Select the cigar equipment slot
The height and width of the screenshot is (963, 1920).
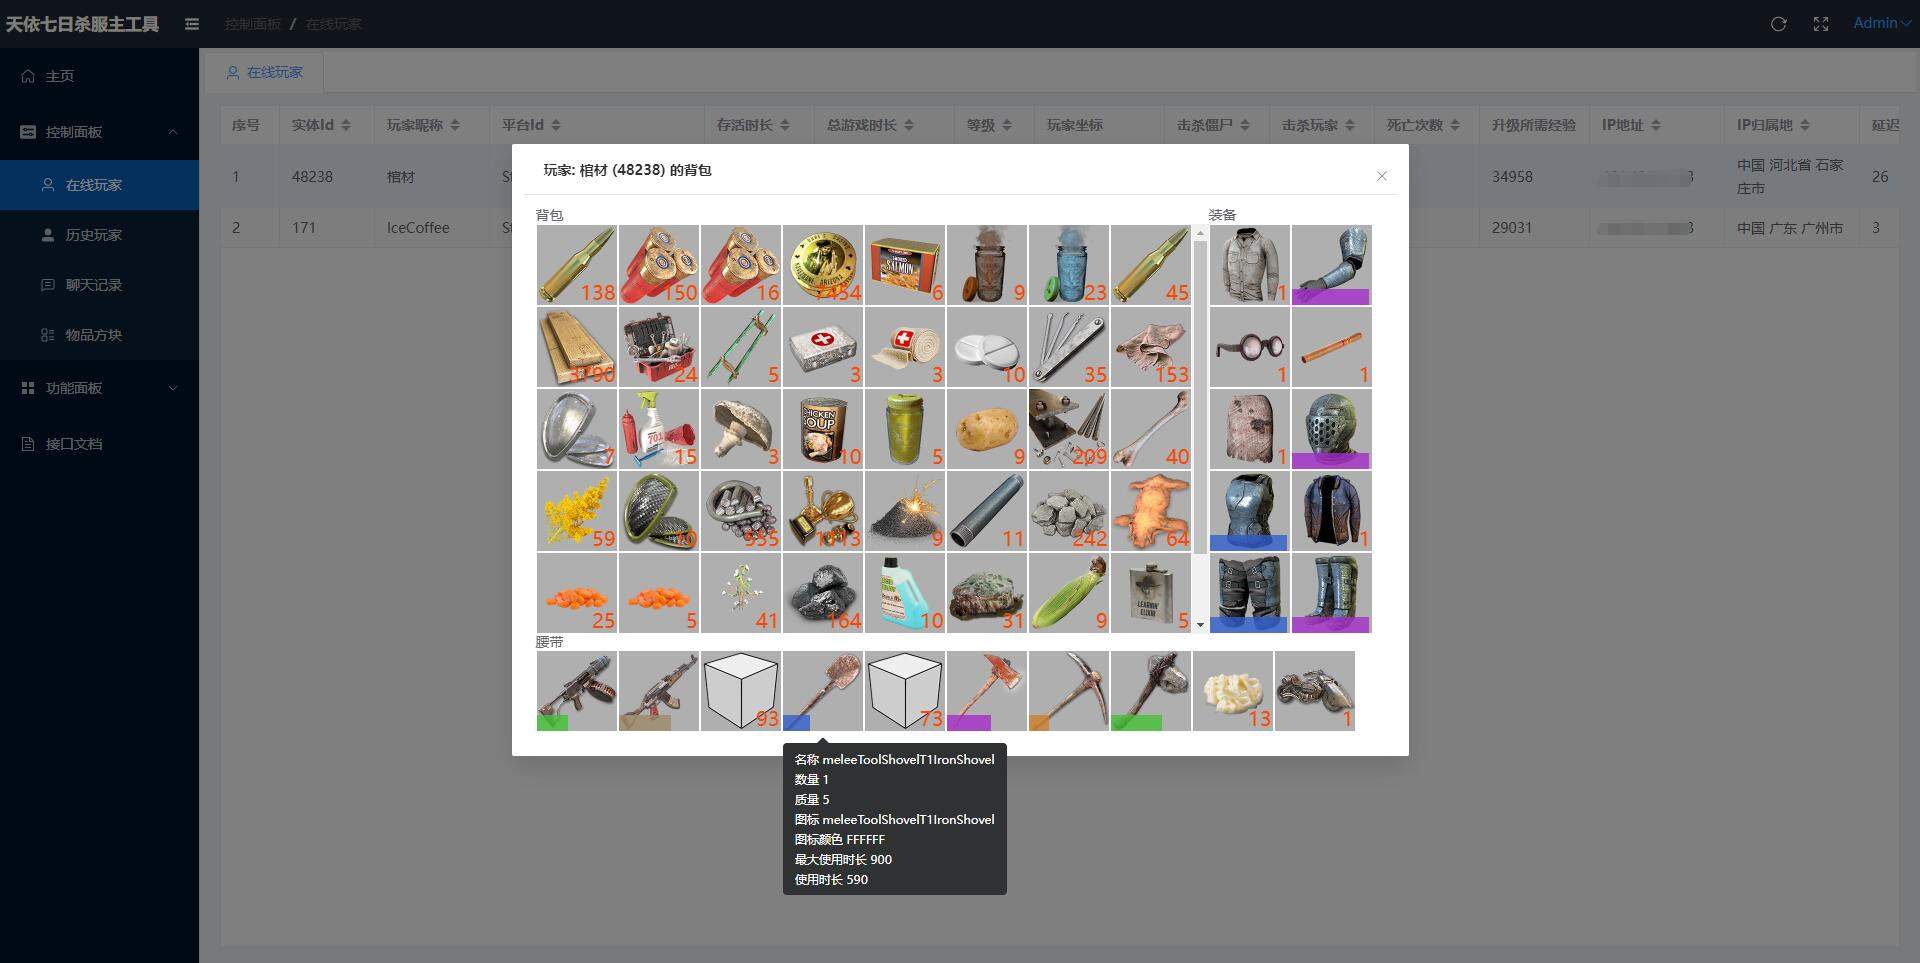(1331, 347)
